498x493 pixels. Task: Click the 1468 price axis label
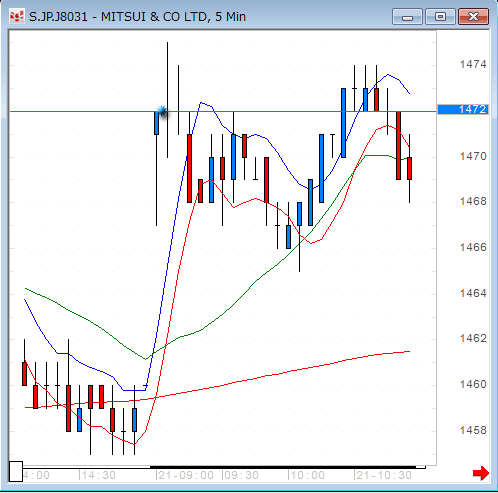click(473, 201)
